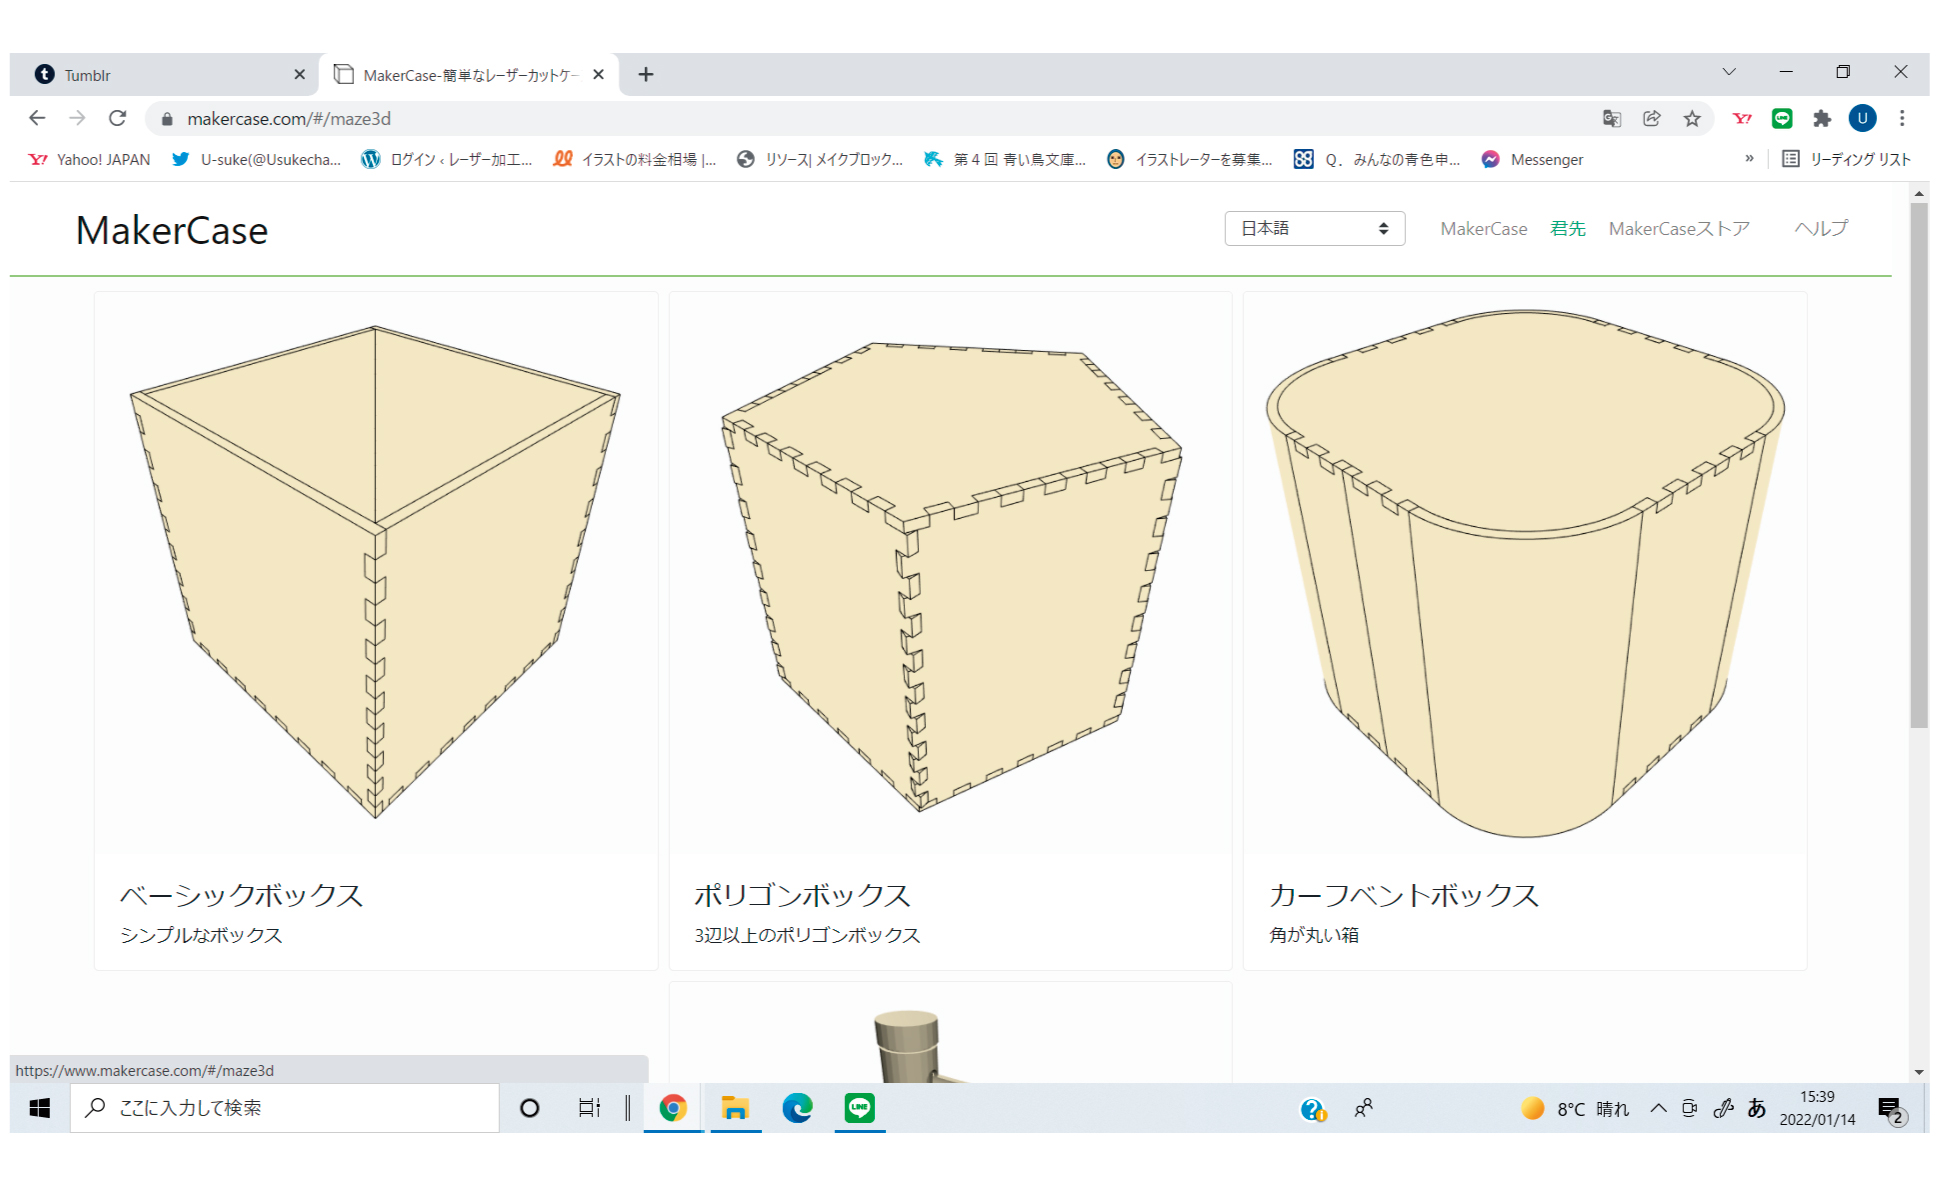Open the U-suke Twitter bookmark
Screen dimensions: 1938x1179
[256, 159]
